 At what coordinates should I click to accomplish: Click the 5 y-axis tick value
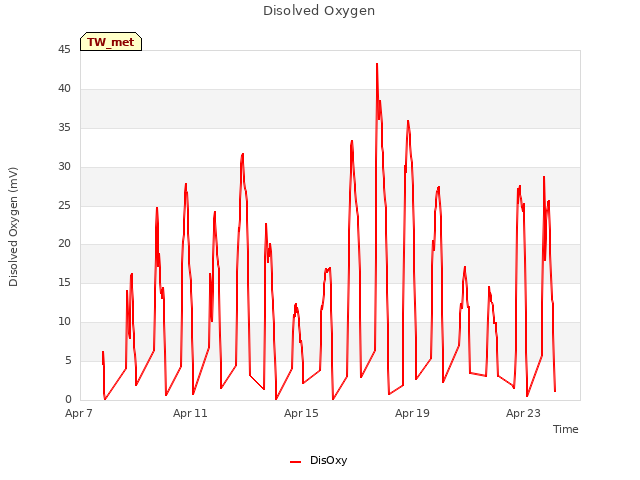pos(68,360)
